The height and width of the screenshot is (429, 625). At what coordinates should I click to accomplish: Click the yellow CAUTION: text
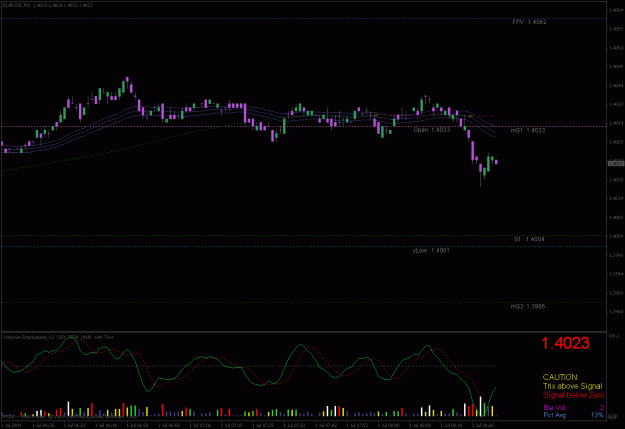(560, 377)
